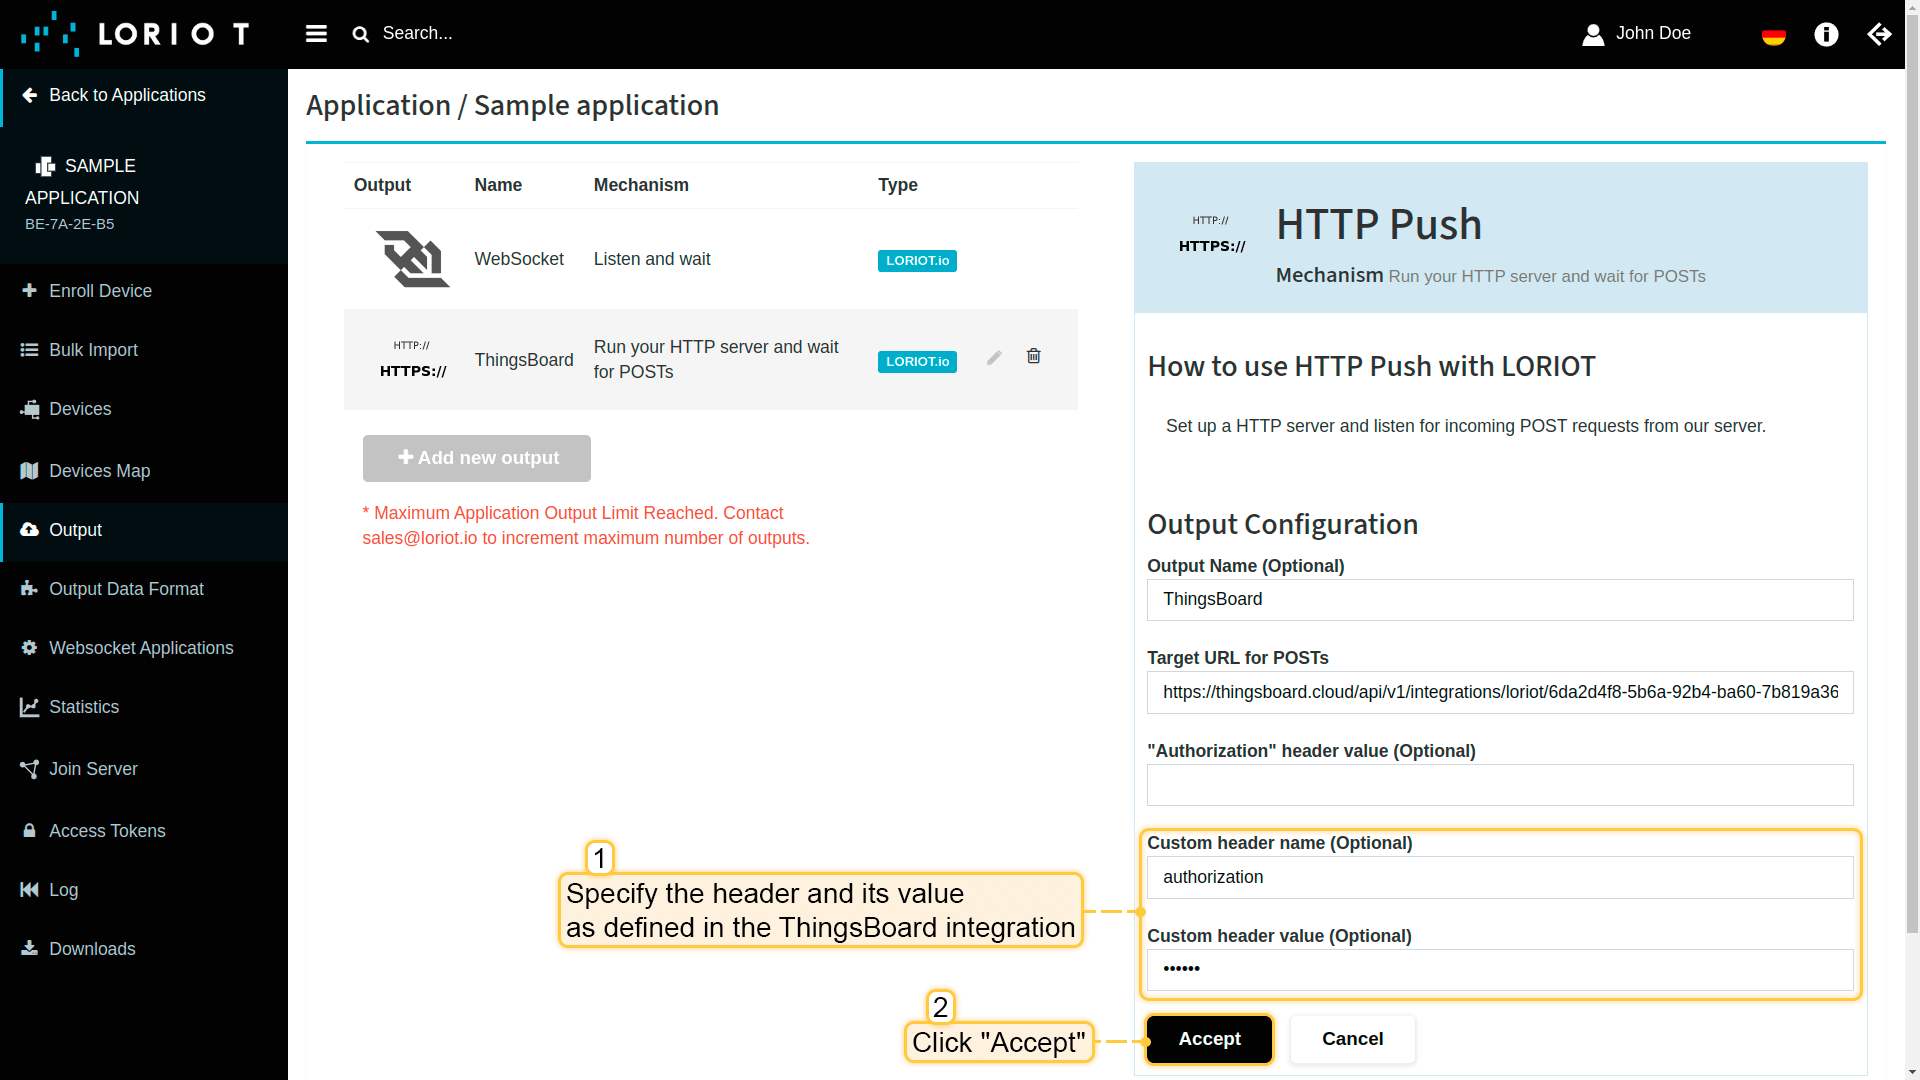Open Join Server section
The height and width of the screenshot is (1080, 1920).
[x=93, y=769]
